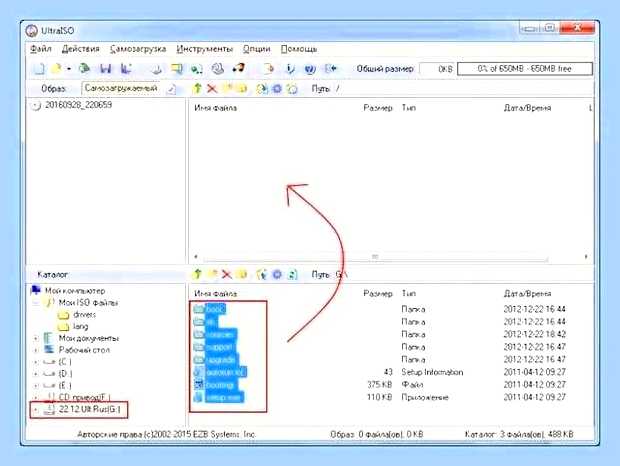Viewport: 620px width, 466px height.
Task: Click the Save As icon beside Save
Action: [126, 69]
